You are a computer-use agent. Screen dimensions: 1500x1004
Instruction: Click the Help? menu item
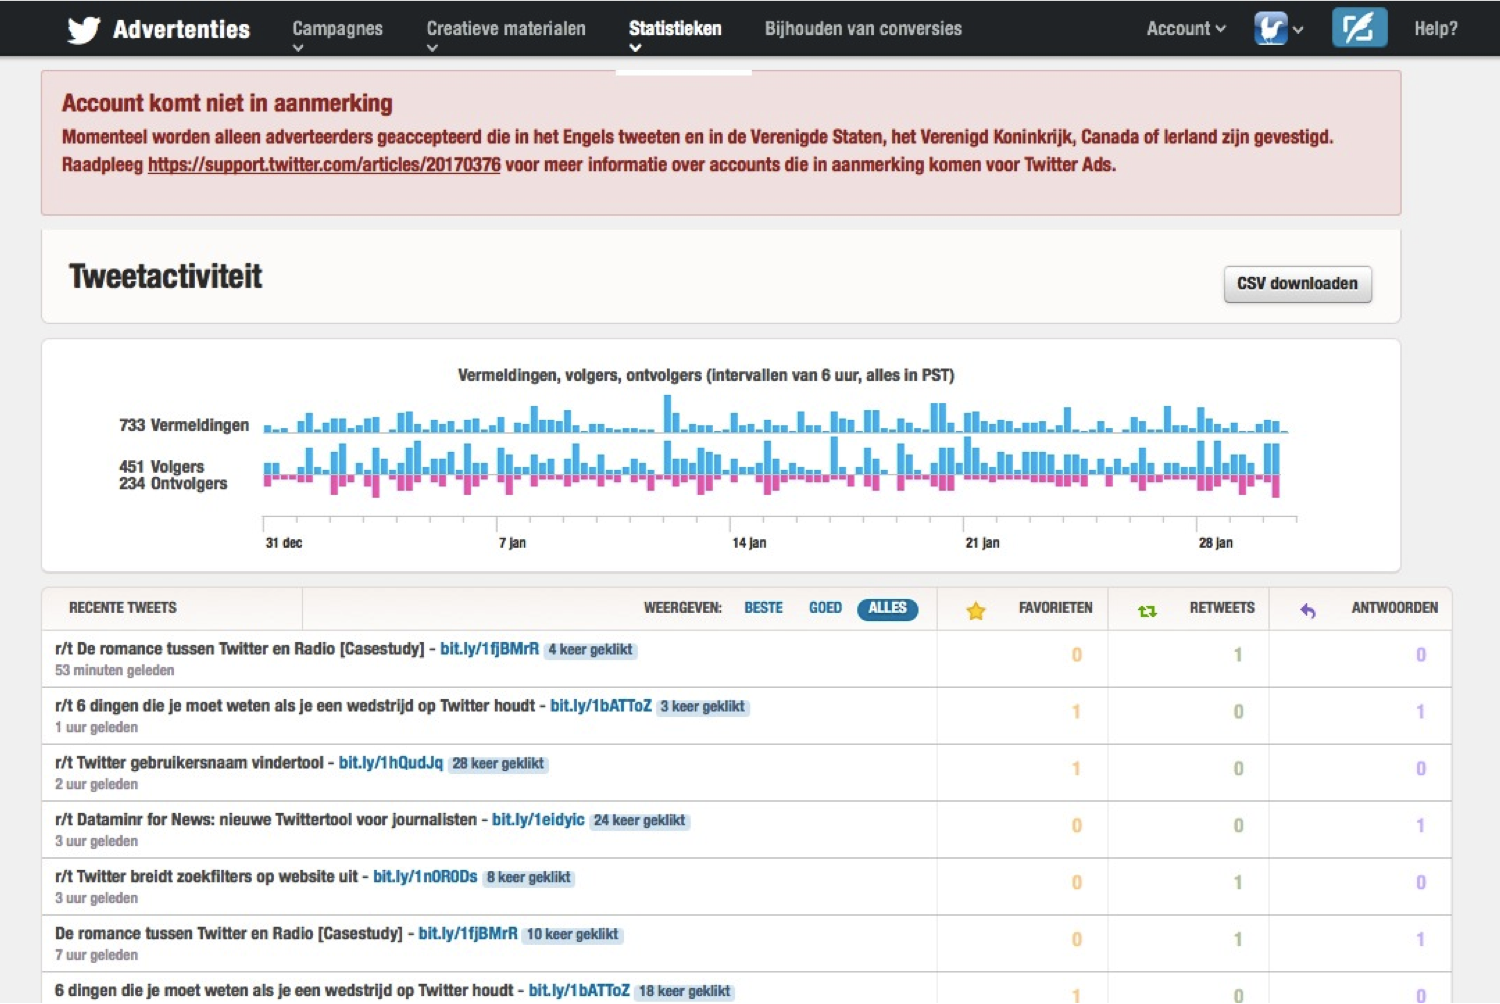click(x=1435, y=29)
